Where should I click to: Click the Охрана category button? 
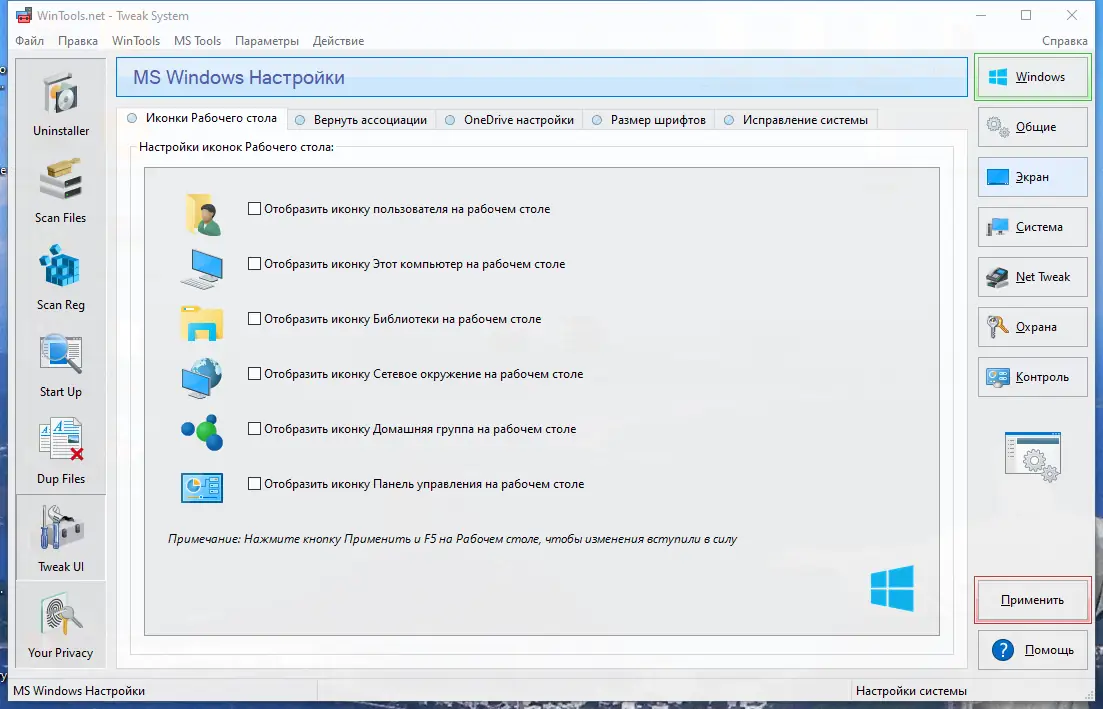(1033, 327)
